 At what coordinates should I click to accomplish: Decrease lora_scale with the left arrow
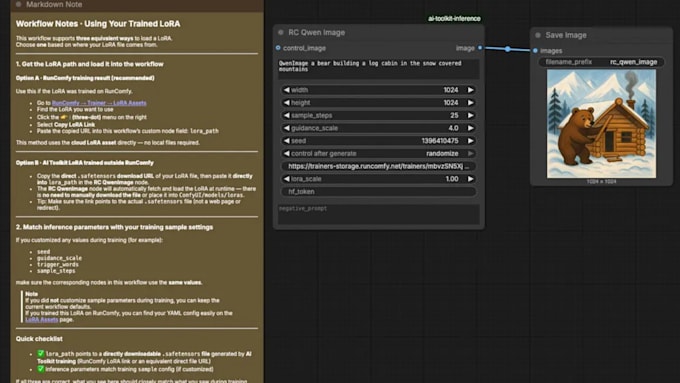[286, 179]
